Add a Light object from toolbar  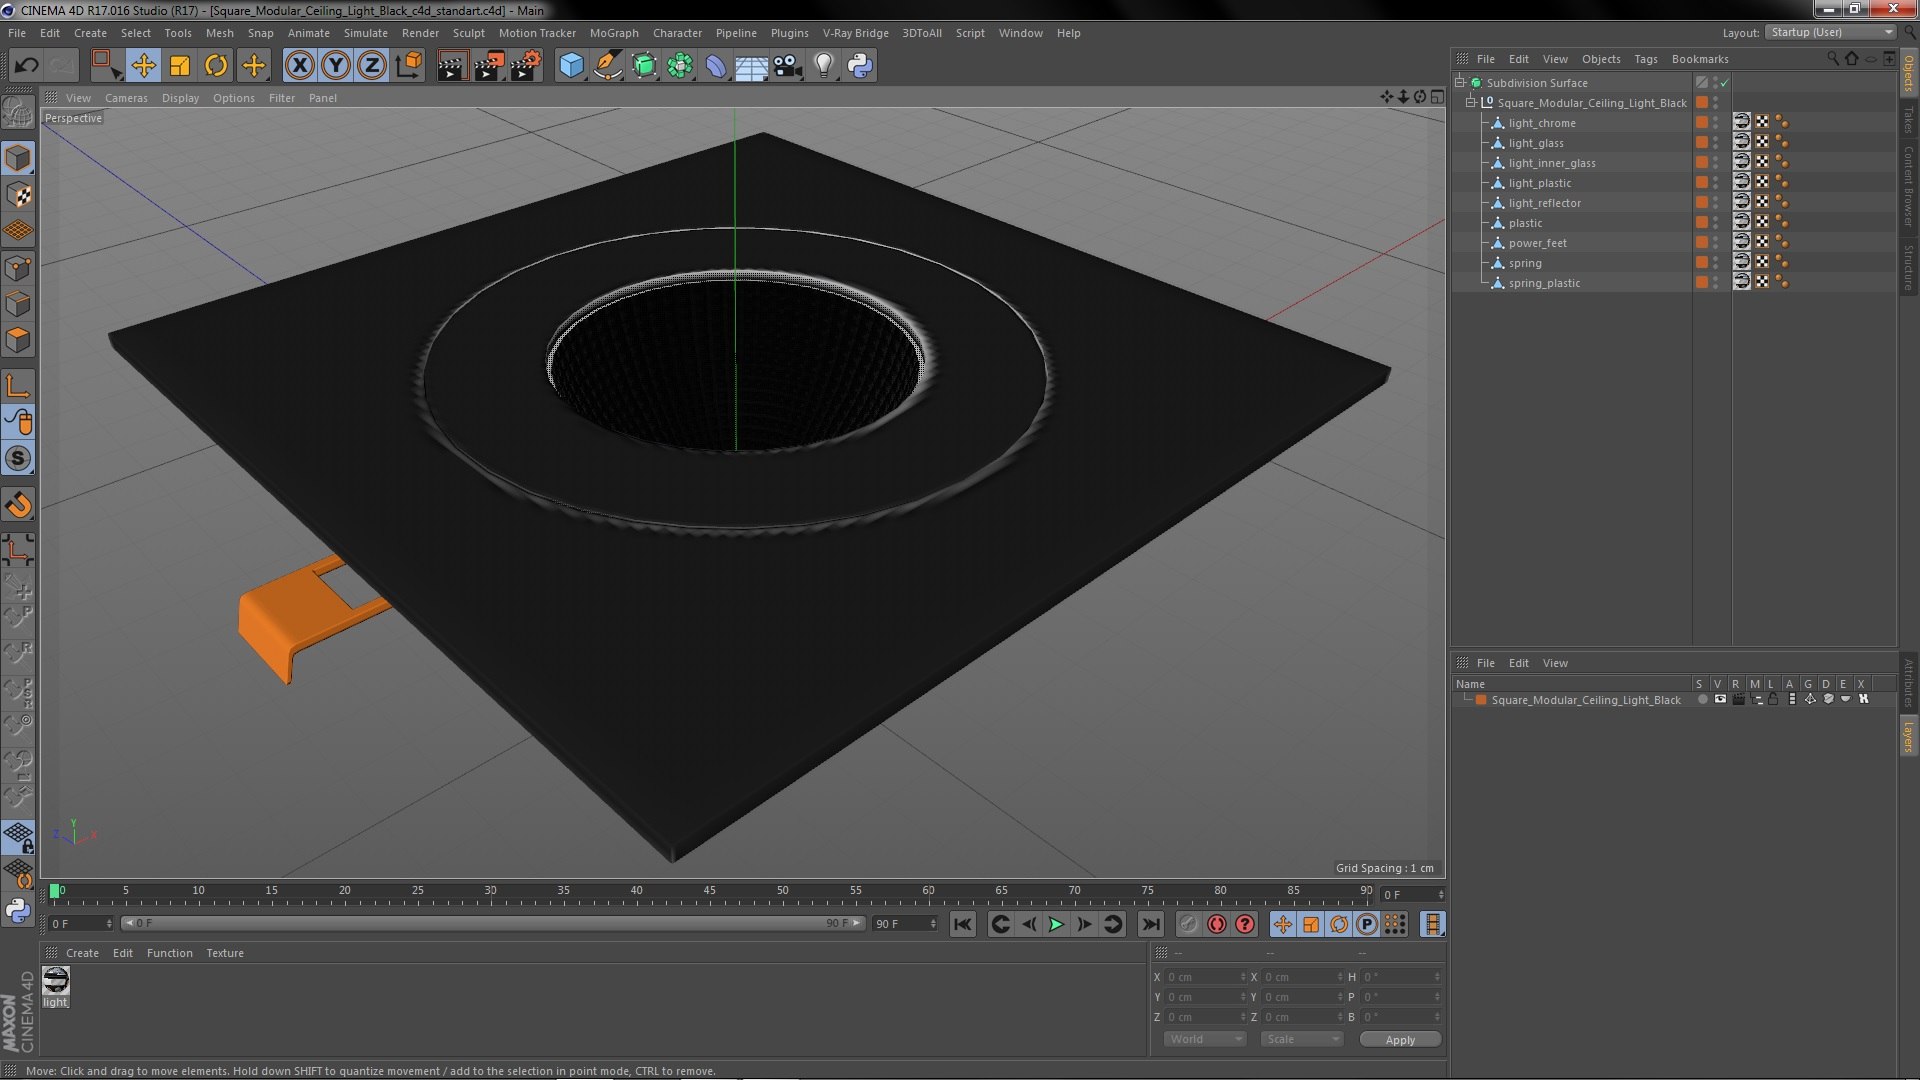(x=823, y=66)
